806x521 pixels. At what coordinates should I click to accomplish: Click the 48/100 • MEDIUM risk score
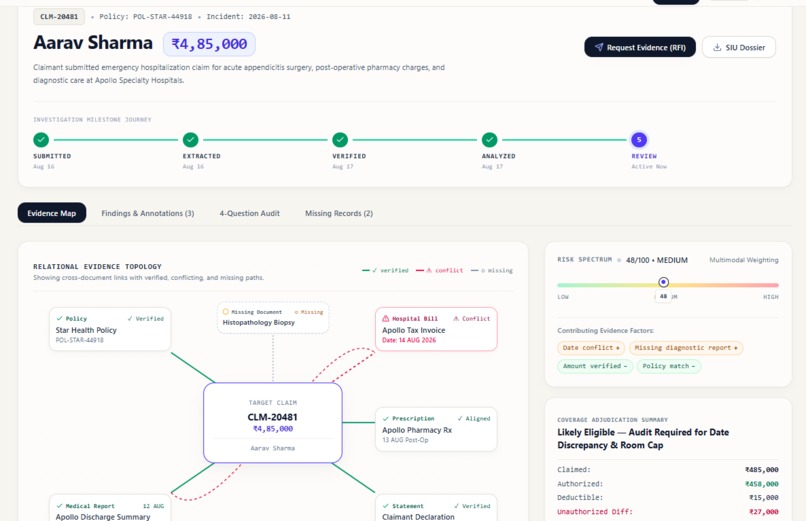(x=656, y=260)
